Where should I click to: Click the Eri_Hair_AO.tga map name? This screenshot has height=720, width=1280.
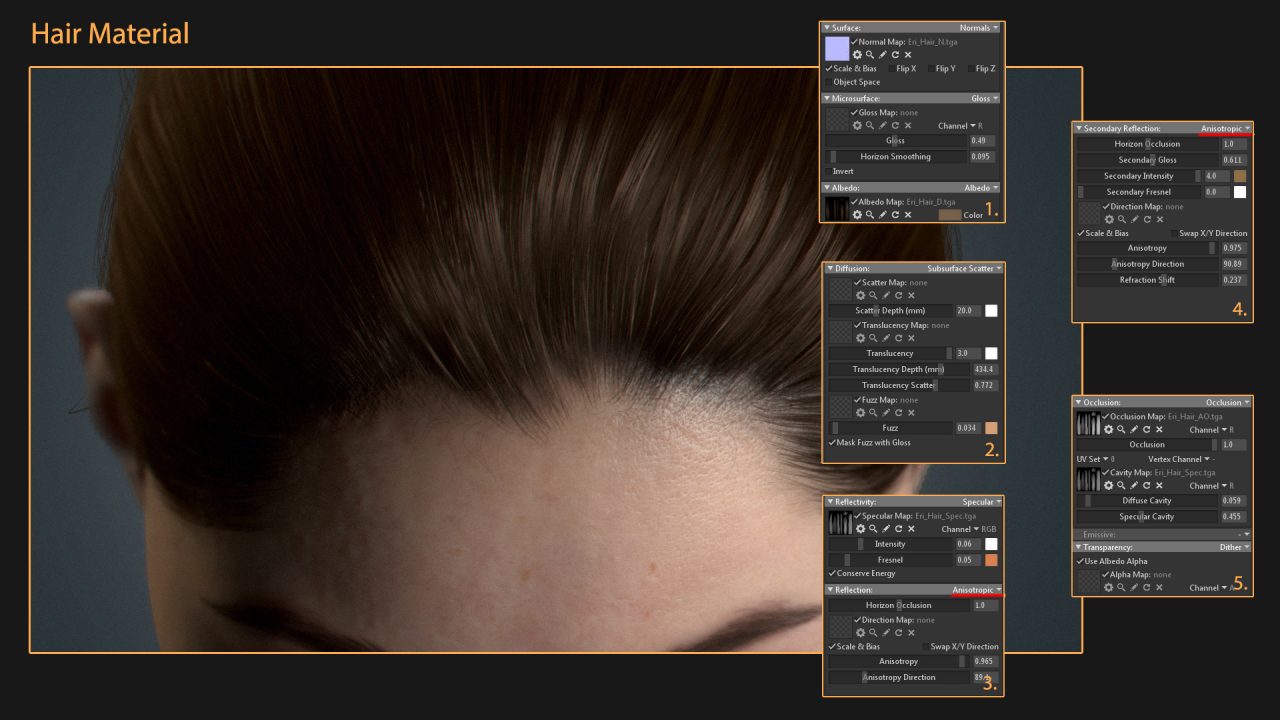[x=1197, y=417]
